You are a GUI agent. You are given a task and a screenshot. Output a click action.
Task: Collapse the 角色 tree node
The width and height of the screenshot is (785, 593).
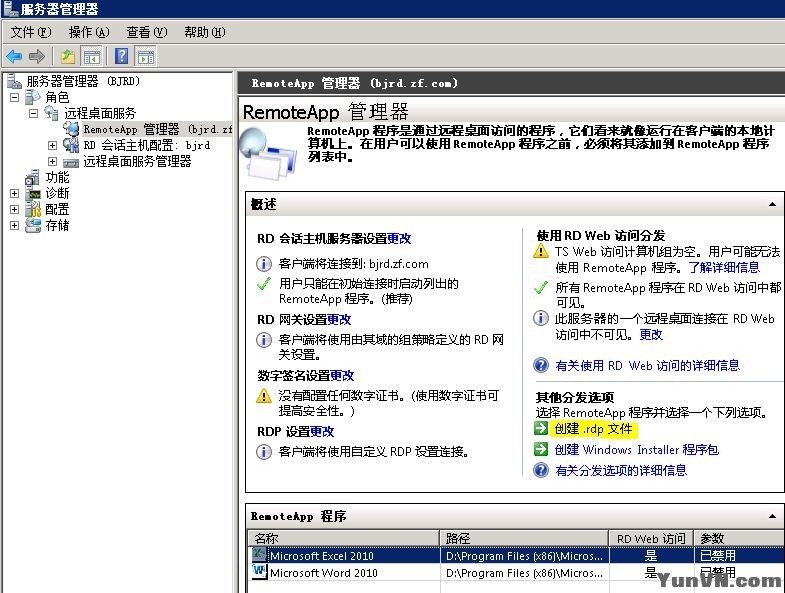coord(15,97)
